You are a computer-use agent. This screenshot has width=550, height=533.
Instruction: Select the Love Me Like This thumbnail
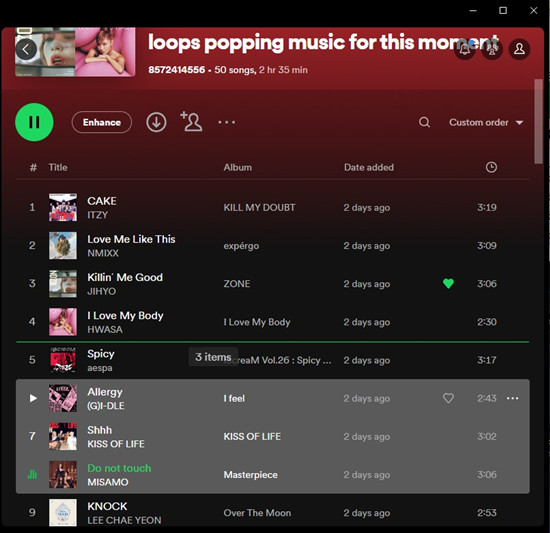[63, 245]
